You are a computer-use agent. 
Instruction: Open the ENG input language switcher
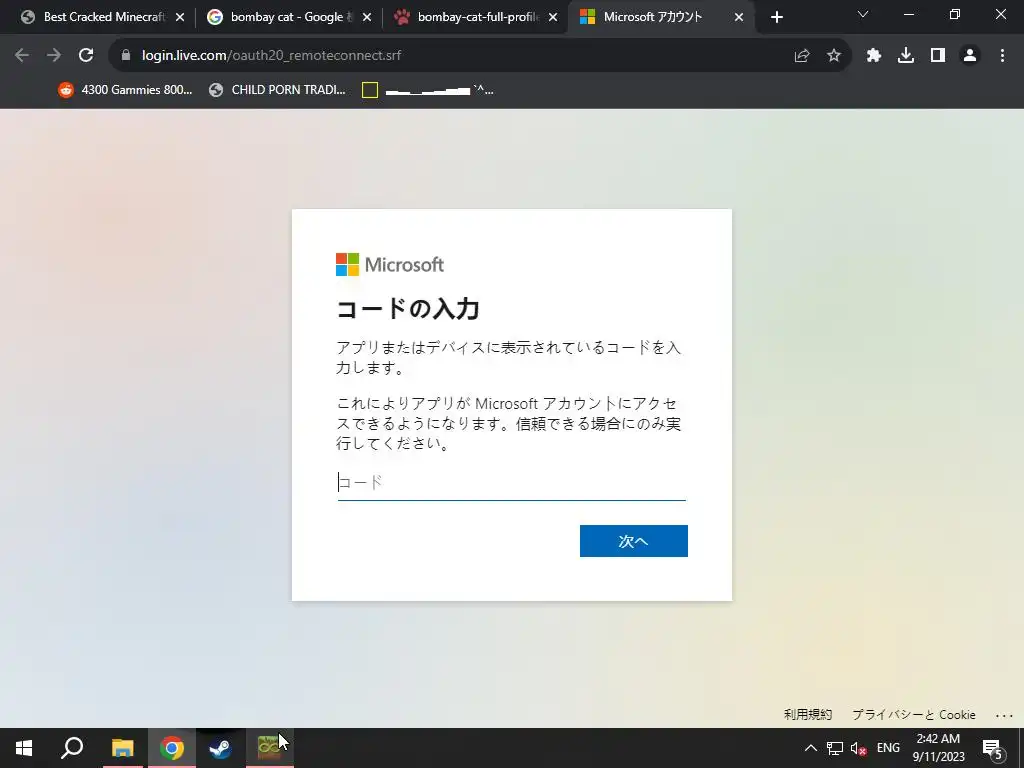pyautogui.click(x=888, y=748)
